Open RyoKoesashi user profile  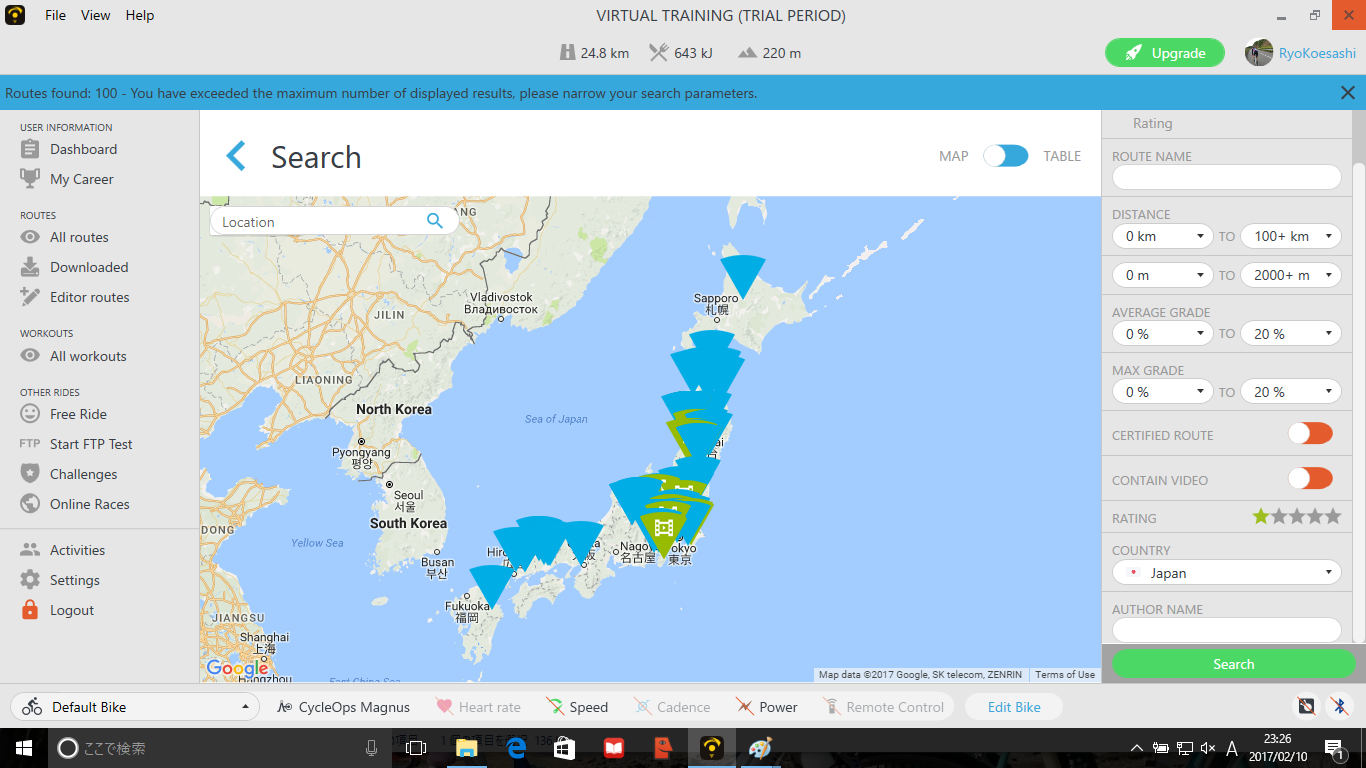pyautogui.click(x=1300, y=53)
